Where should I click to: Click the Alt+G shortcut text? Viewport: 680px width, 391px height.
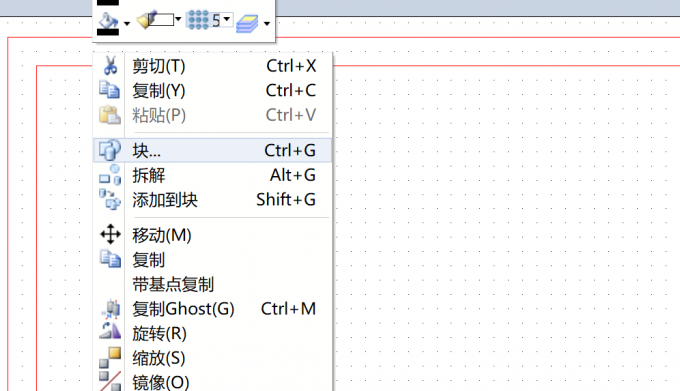[x=293, y=175]
